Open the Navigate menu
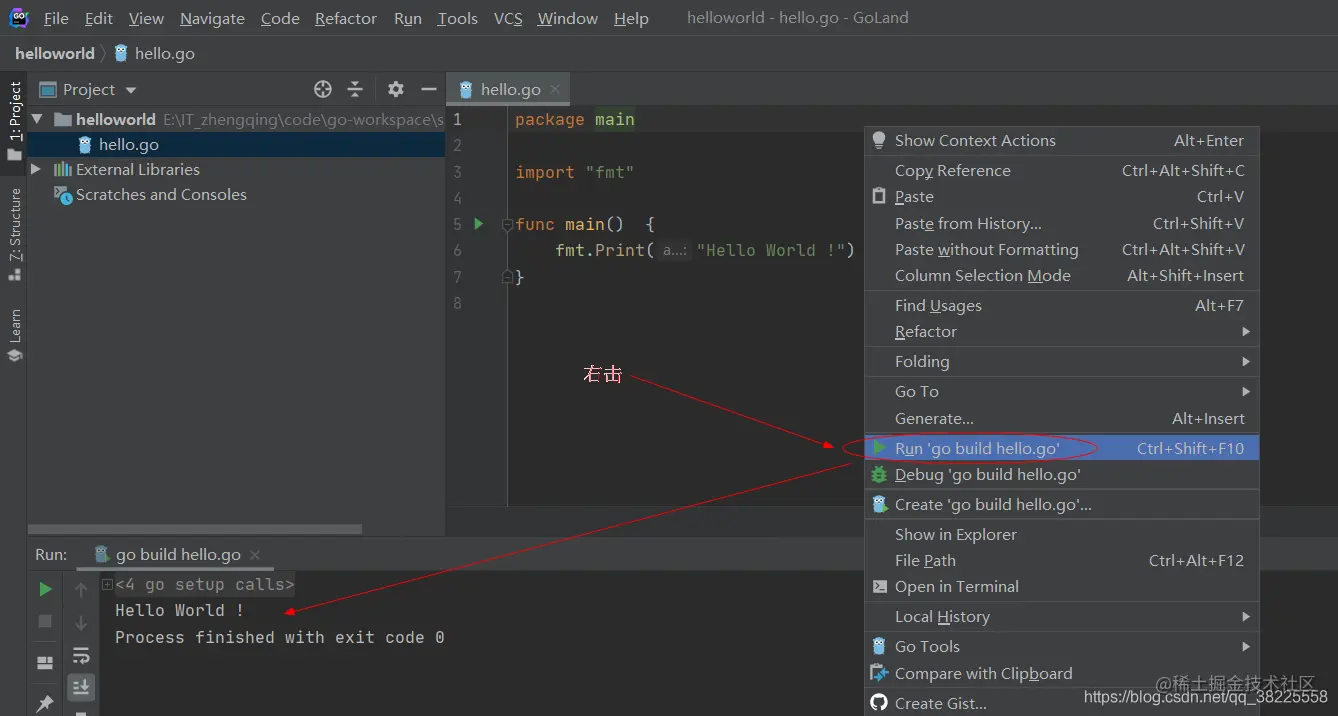This screenshot has width=1338, height=716. point(212,18)
